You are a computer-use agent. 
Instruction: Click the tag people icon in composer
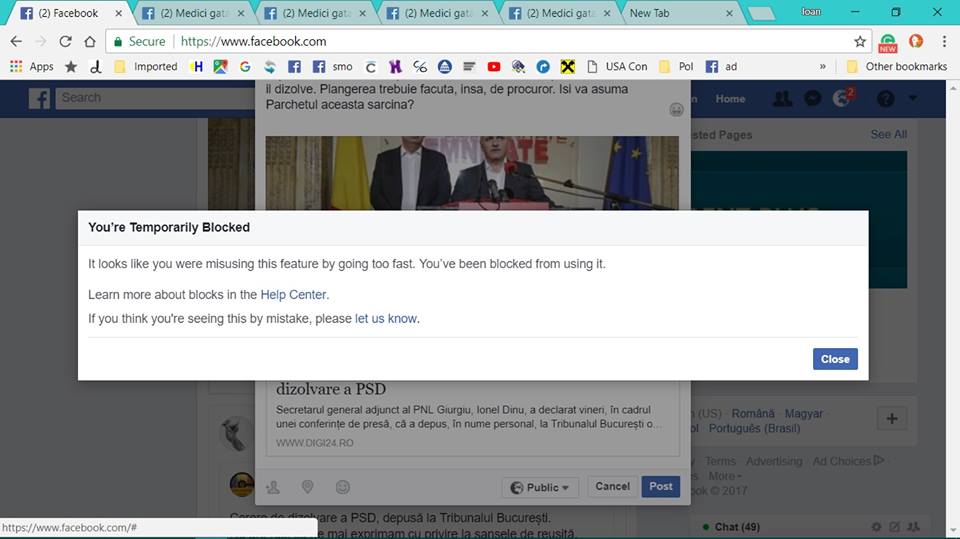click(273, 487)
